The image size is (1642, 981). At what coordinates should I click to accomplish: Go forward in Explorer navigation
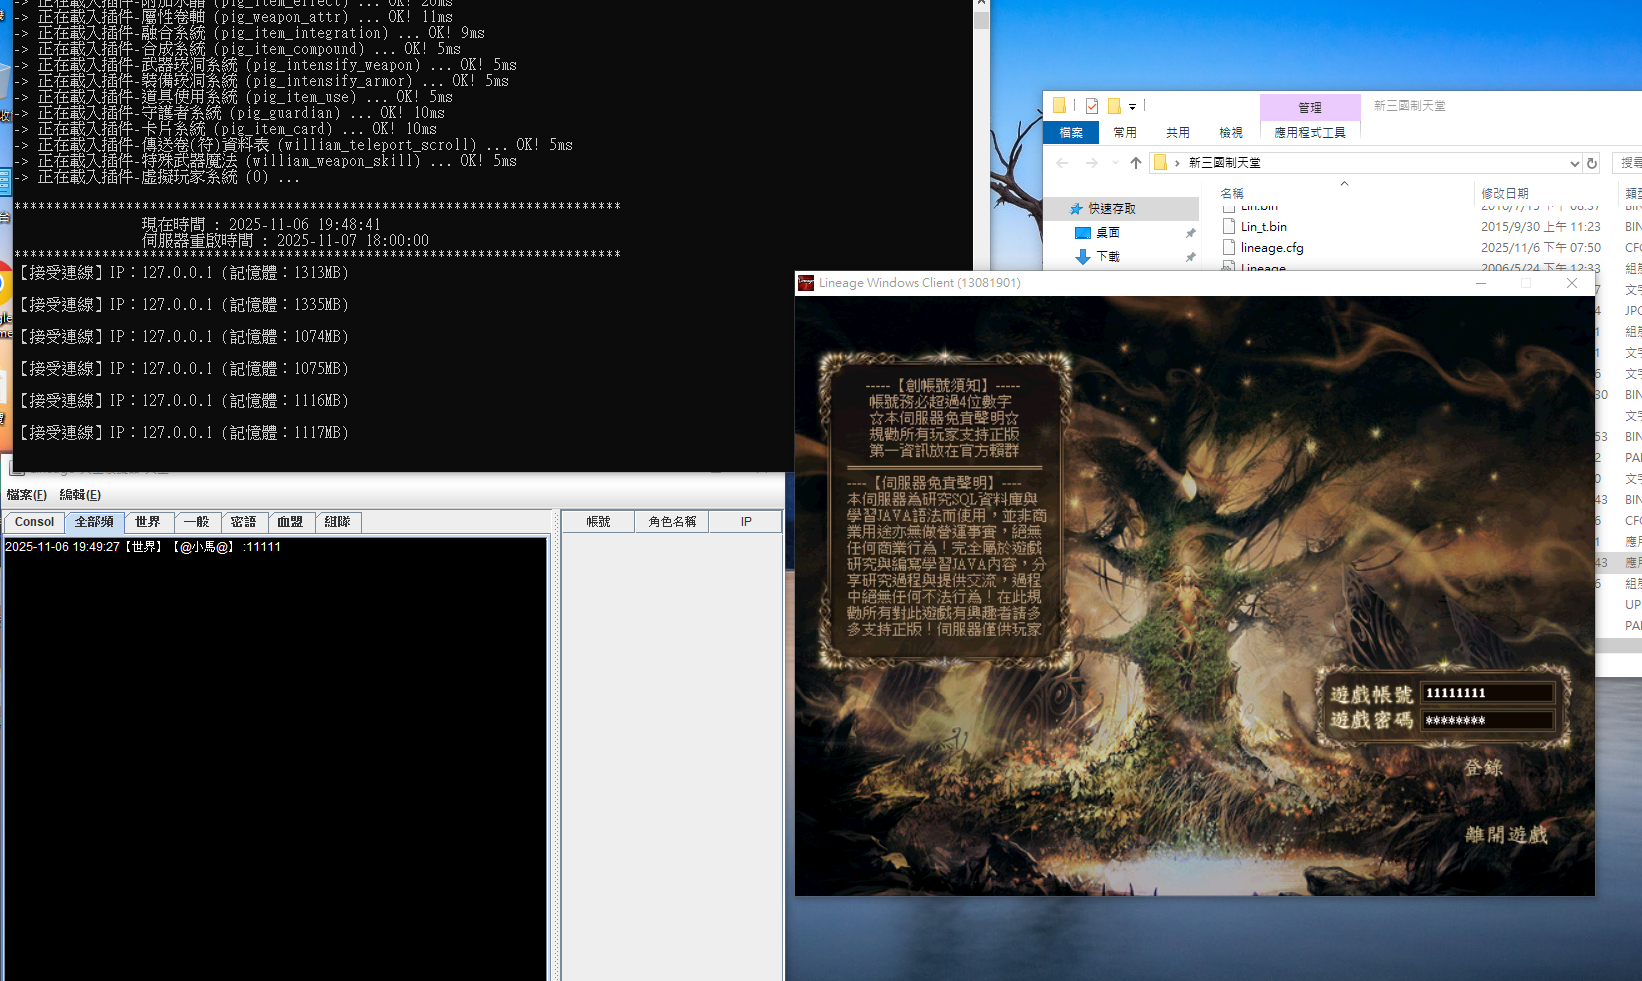[x=1091, y=163]
